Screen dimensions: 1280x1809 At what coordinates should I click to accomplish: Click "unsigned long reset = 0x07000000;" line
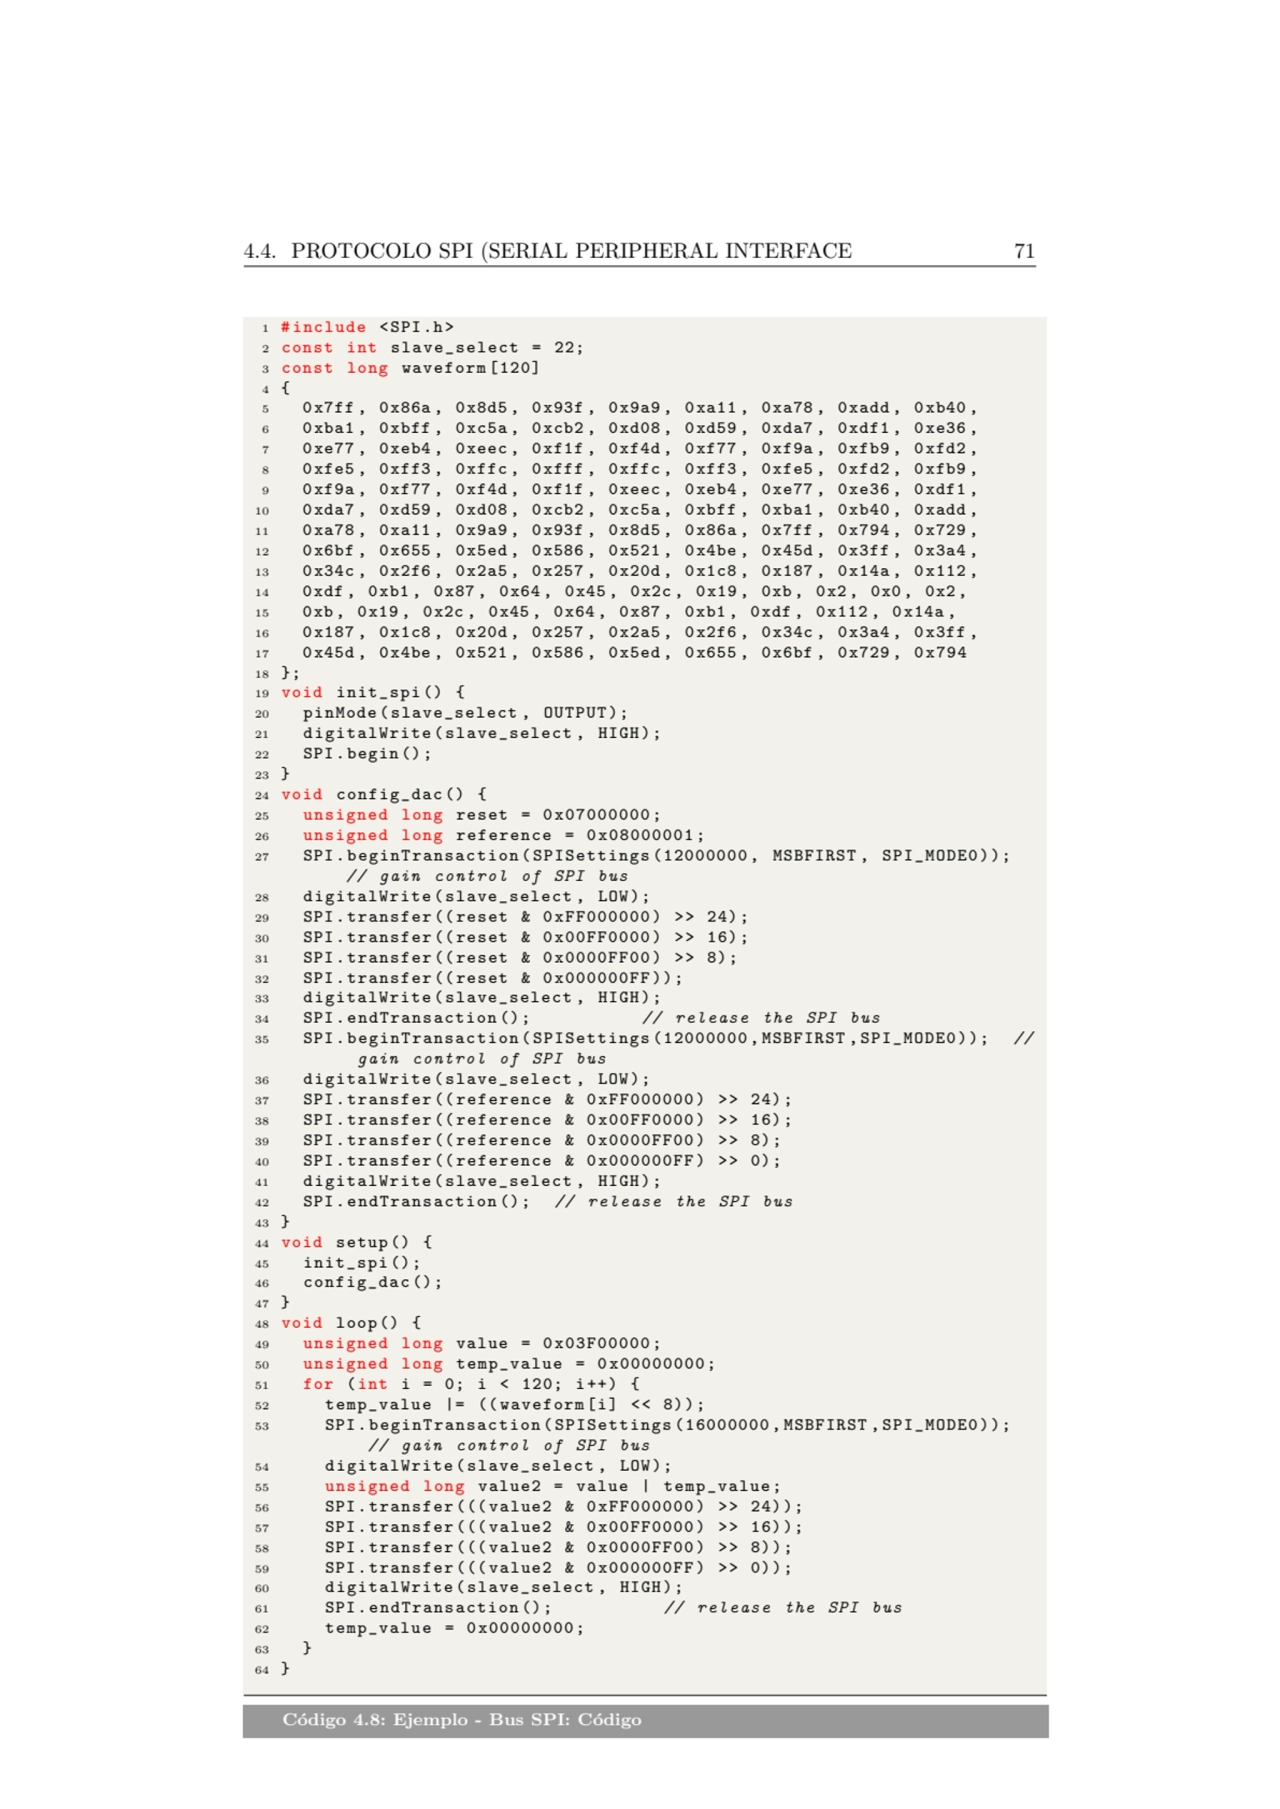click(x=482, y=815)
